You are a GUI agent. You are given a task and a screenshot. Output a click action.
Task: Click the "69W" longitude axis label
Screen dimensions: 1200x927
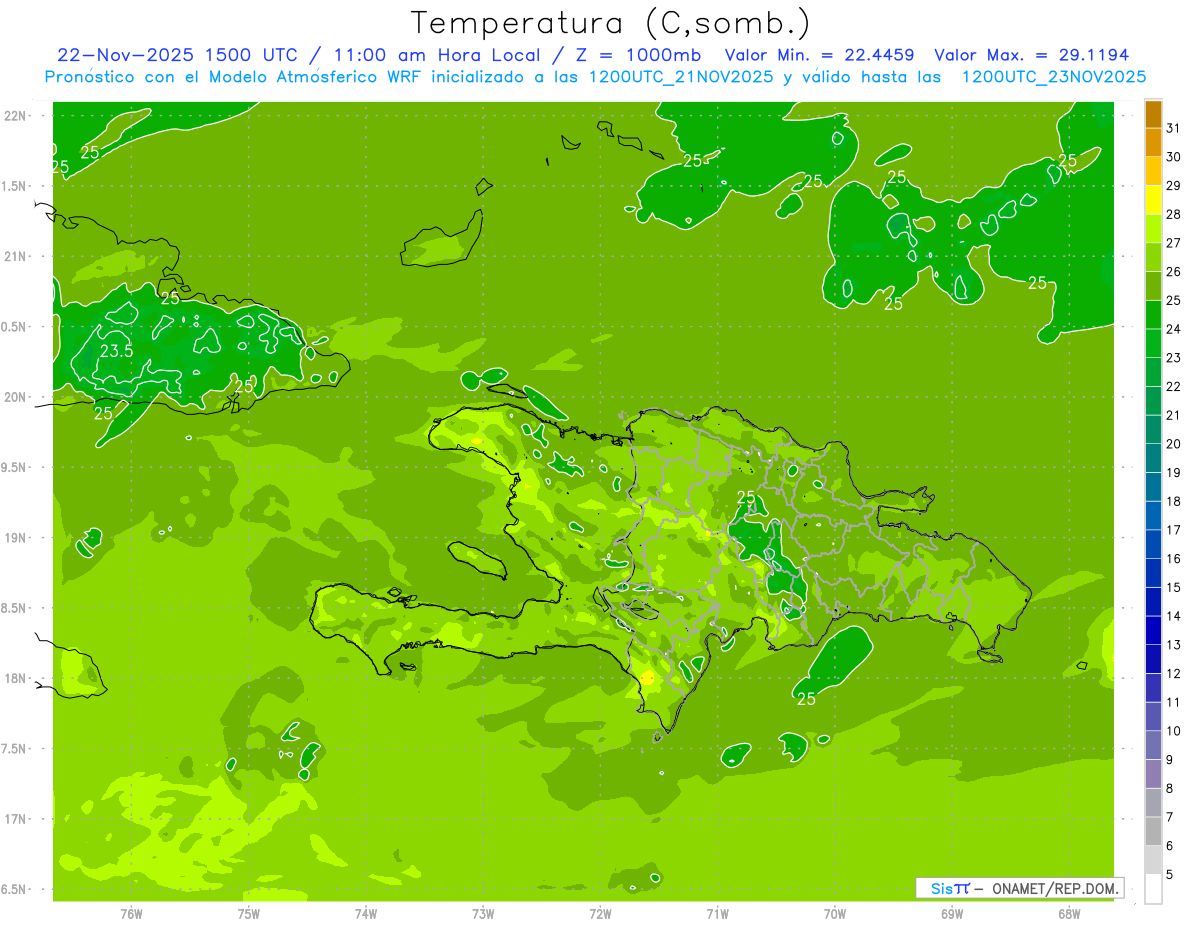[x=952, y=914]
